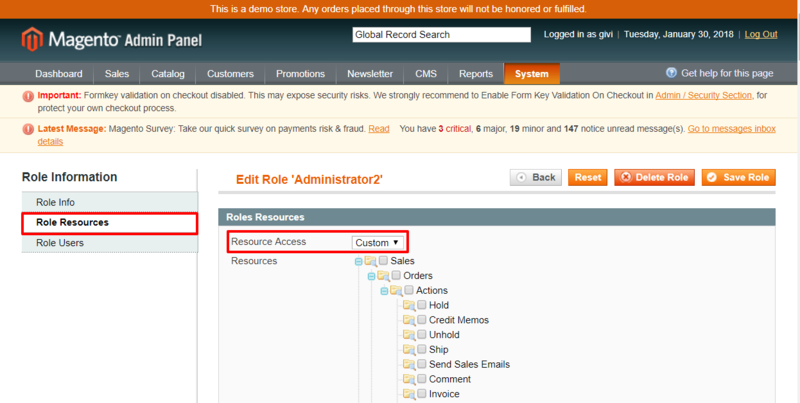
Task: Open the Newsletter menu
Action: (370, 74)
